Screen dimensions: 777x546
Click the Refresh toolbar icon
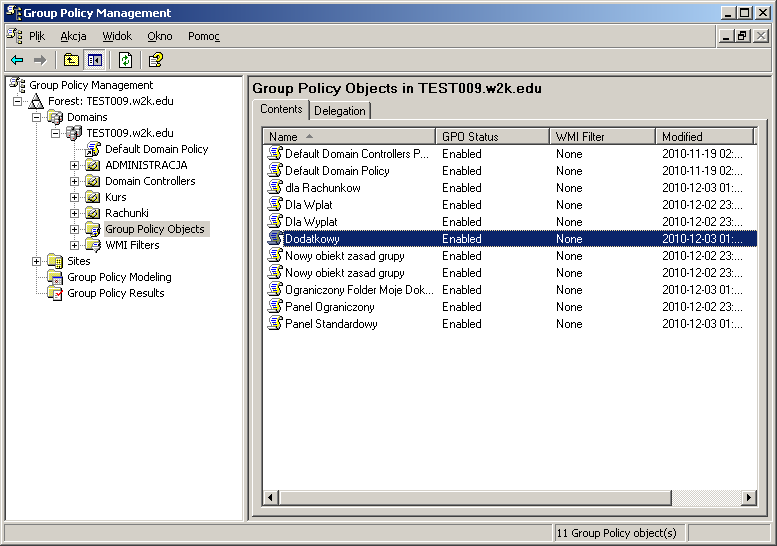[125, 60]
